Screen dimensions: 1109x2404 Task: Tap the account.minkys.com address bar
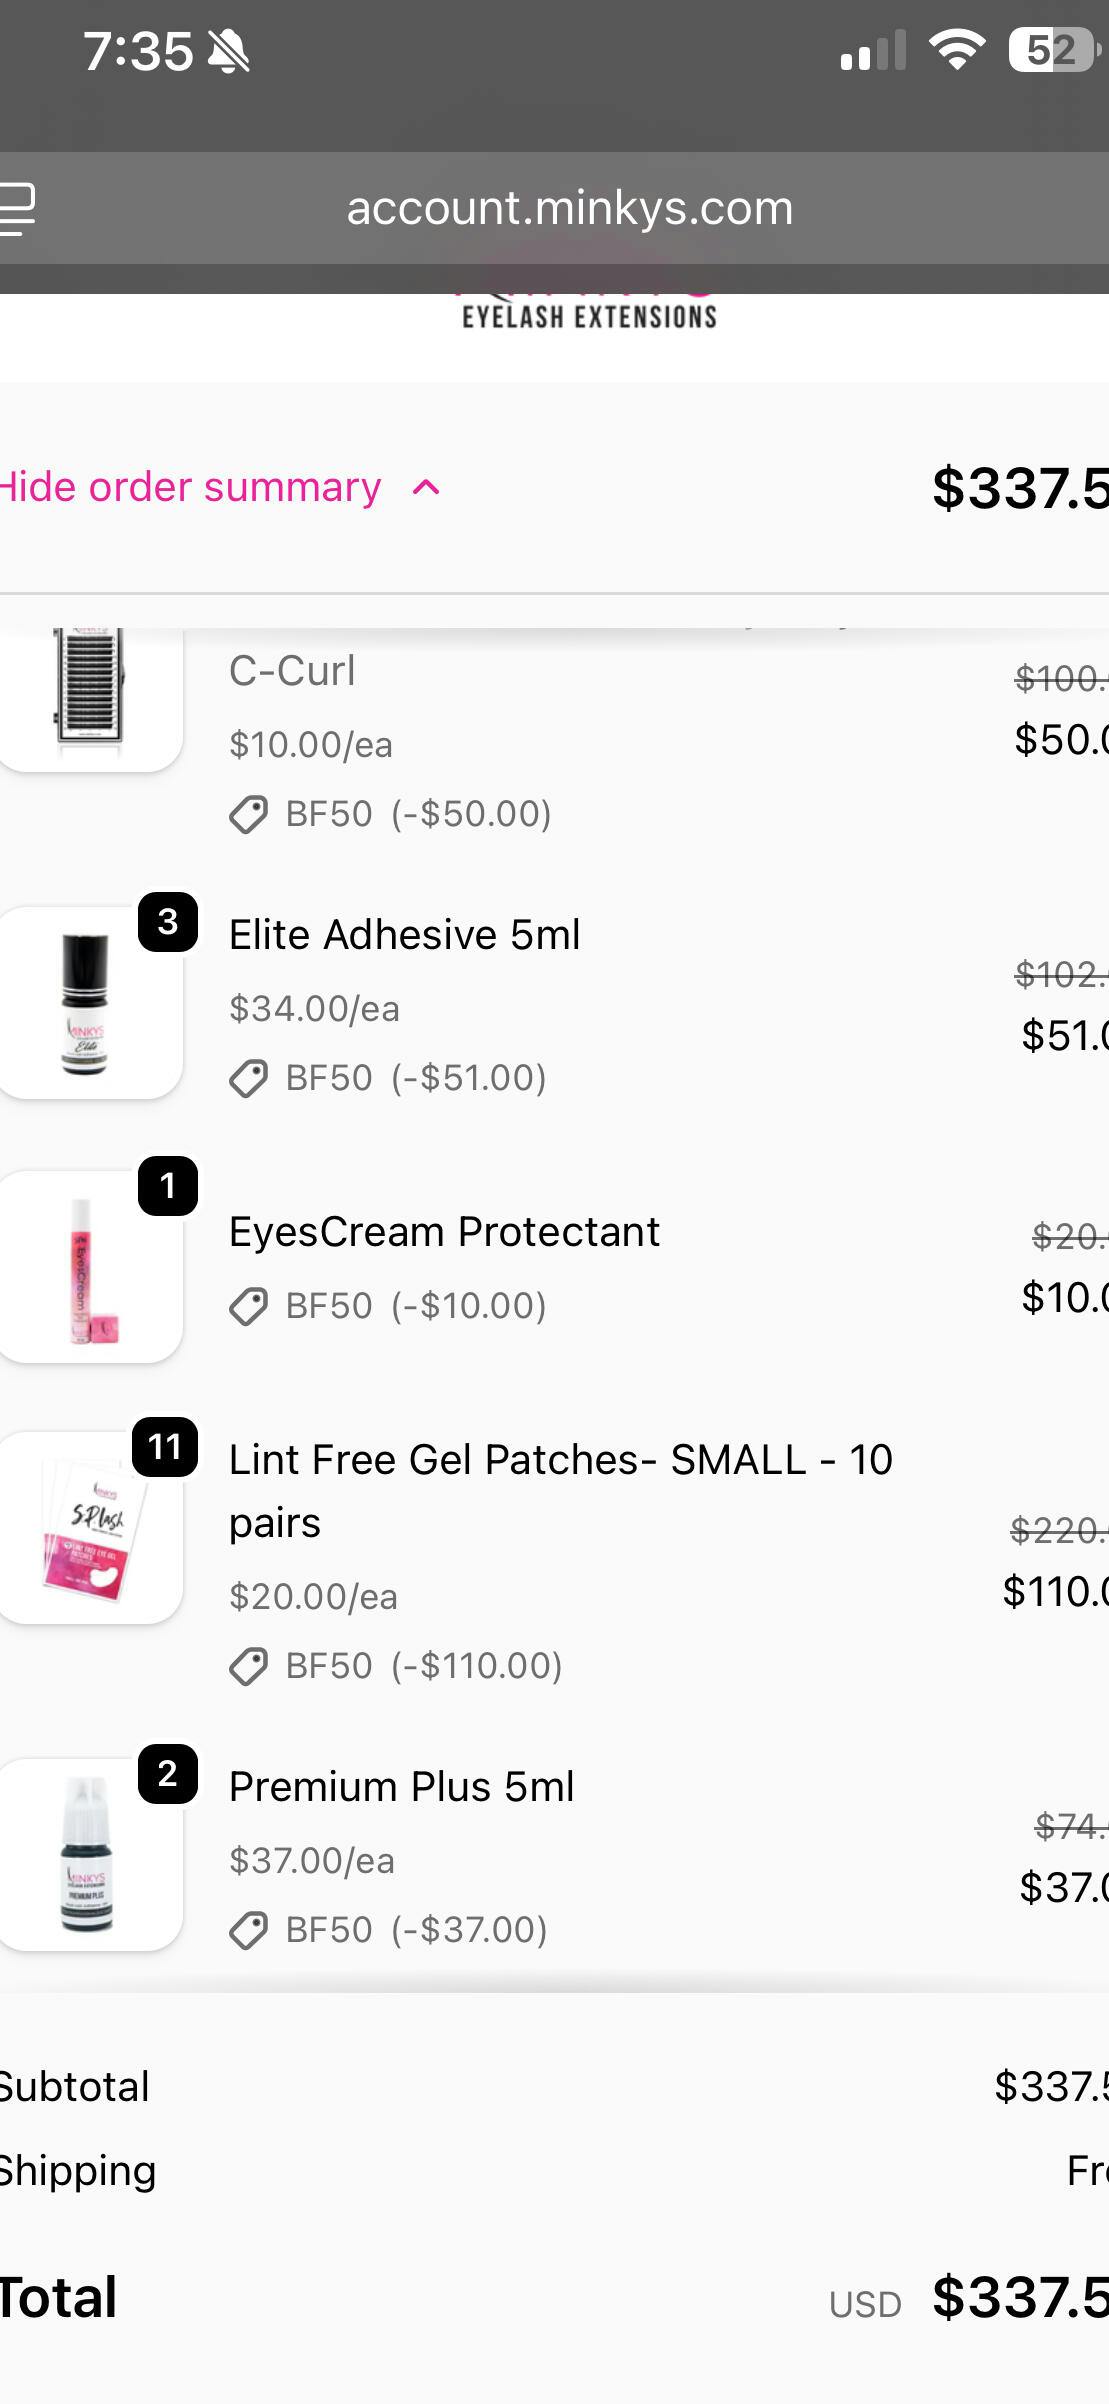[x=569, y=208]
